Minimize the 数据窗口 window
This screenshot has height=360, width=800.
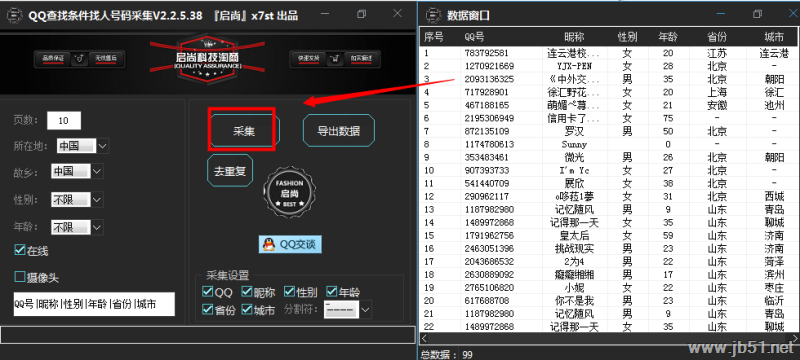click(720, 14)
